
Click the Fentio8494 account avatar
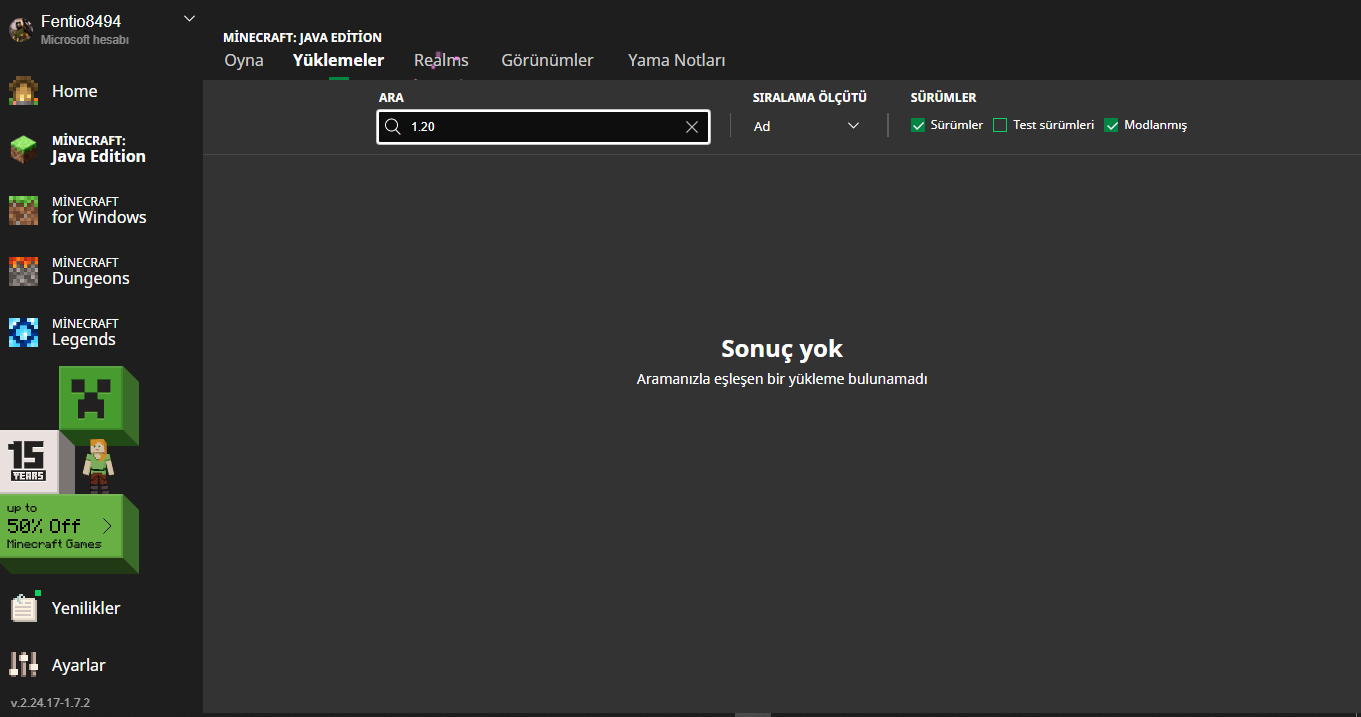[21, 30]
